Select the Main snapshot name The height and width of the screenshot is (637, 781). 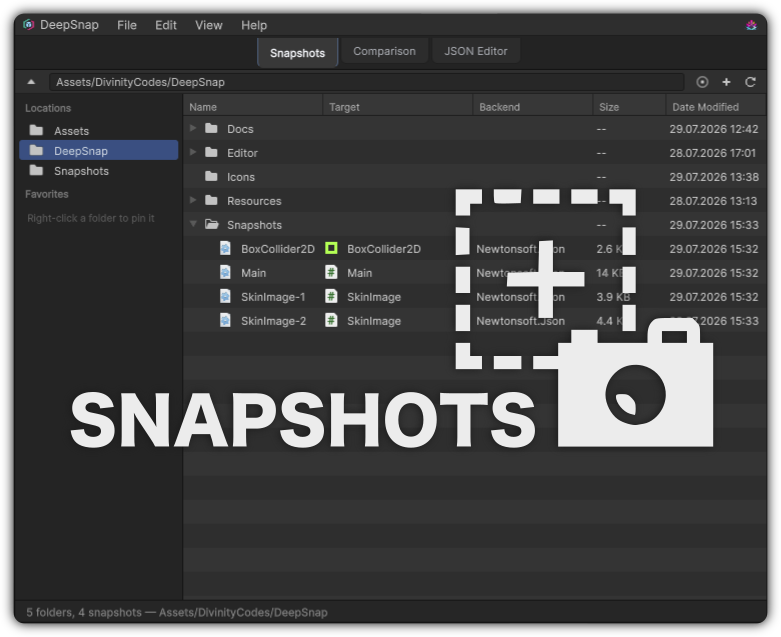click(x=254, y=272)
